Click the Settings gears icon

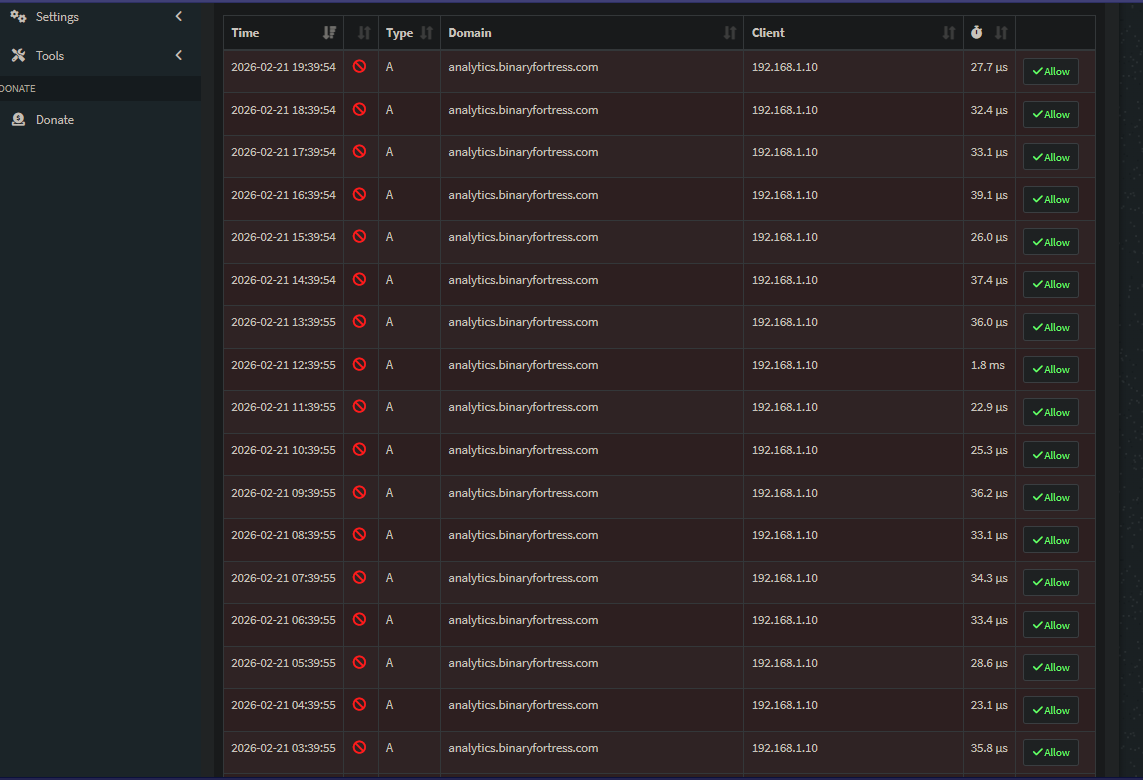coord(18,16)
